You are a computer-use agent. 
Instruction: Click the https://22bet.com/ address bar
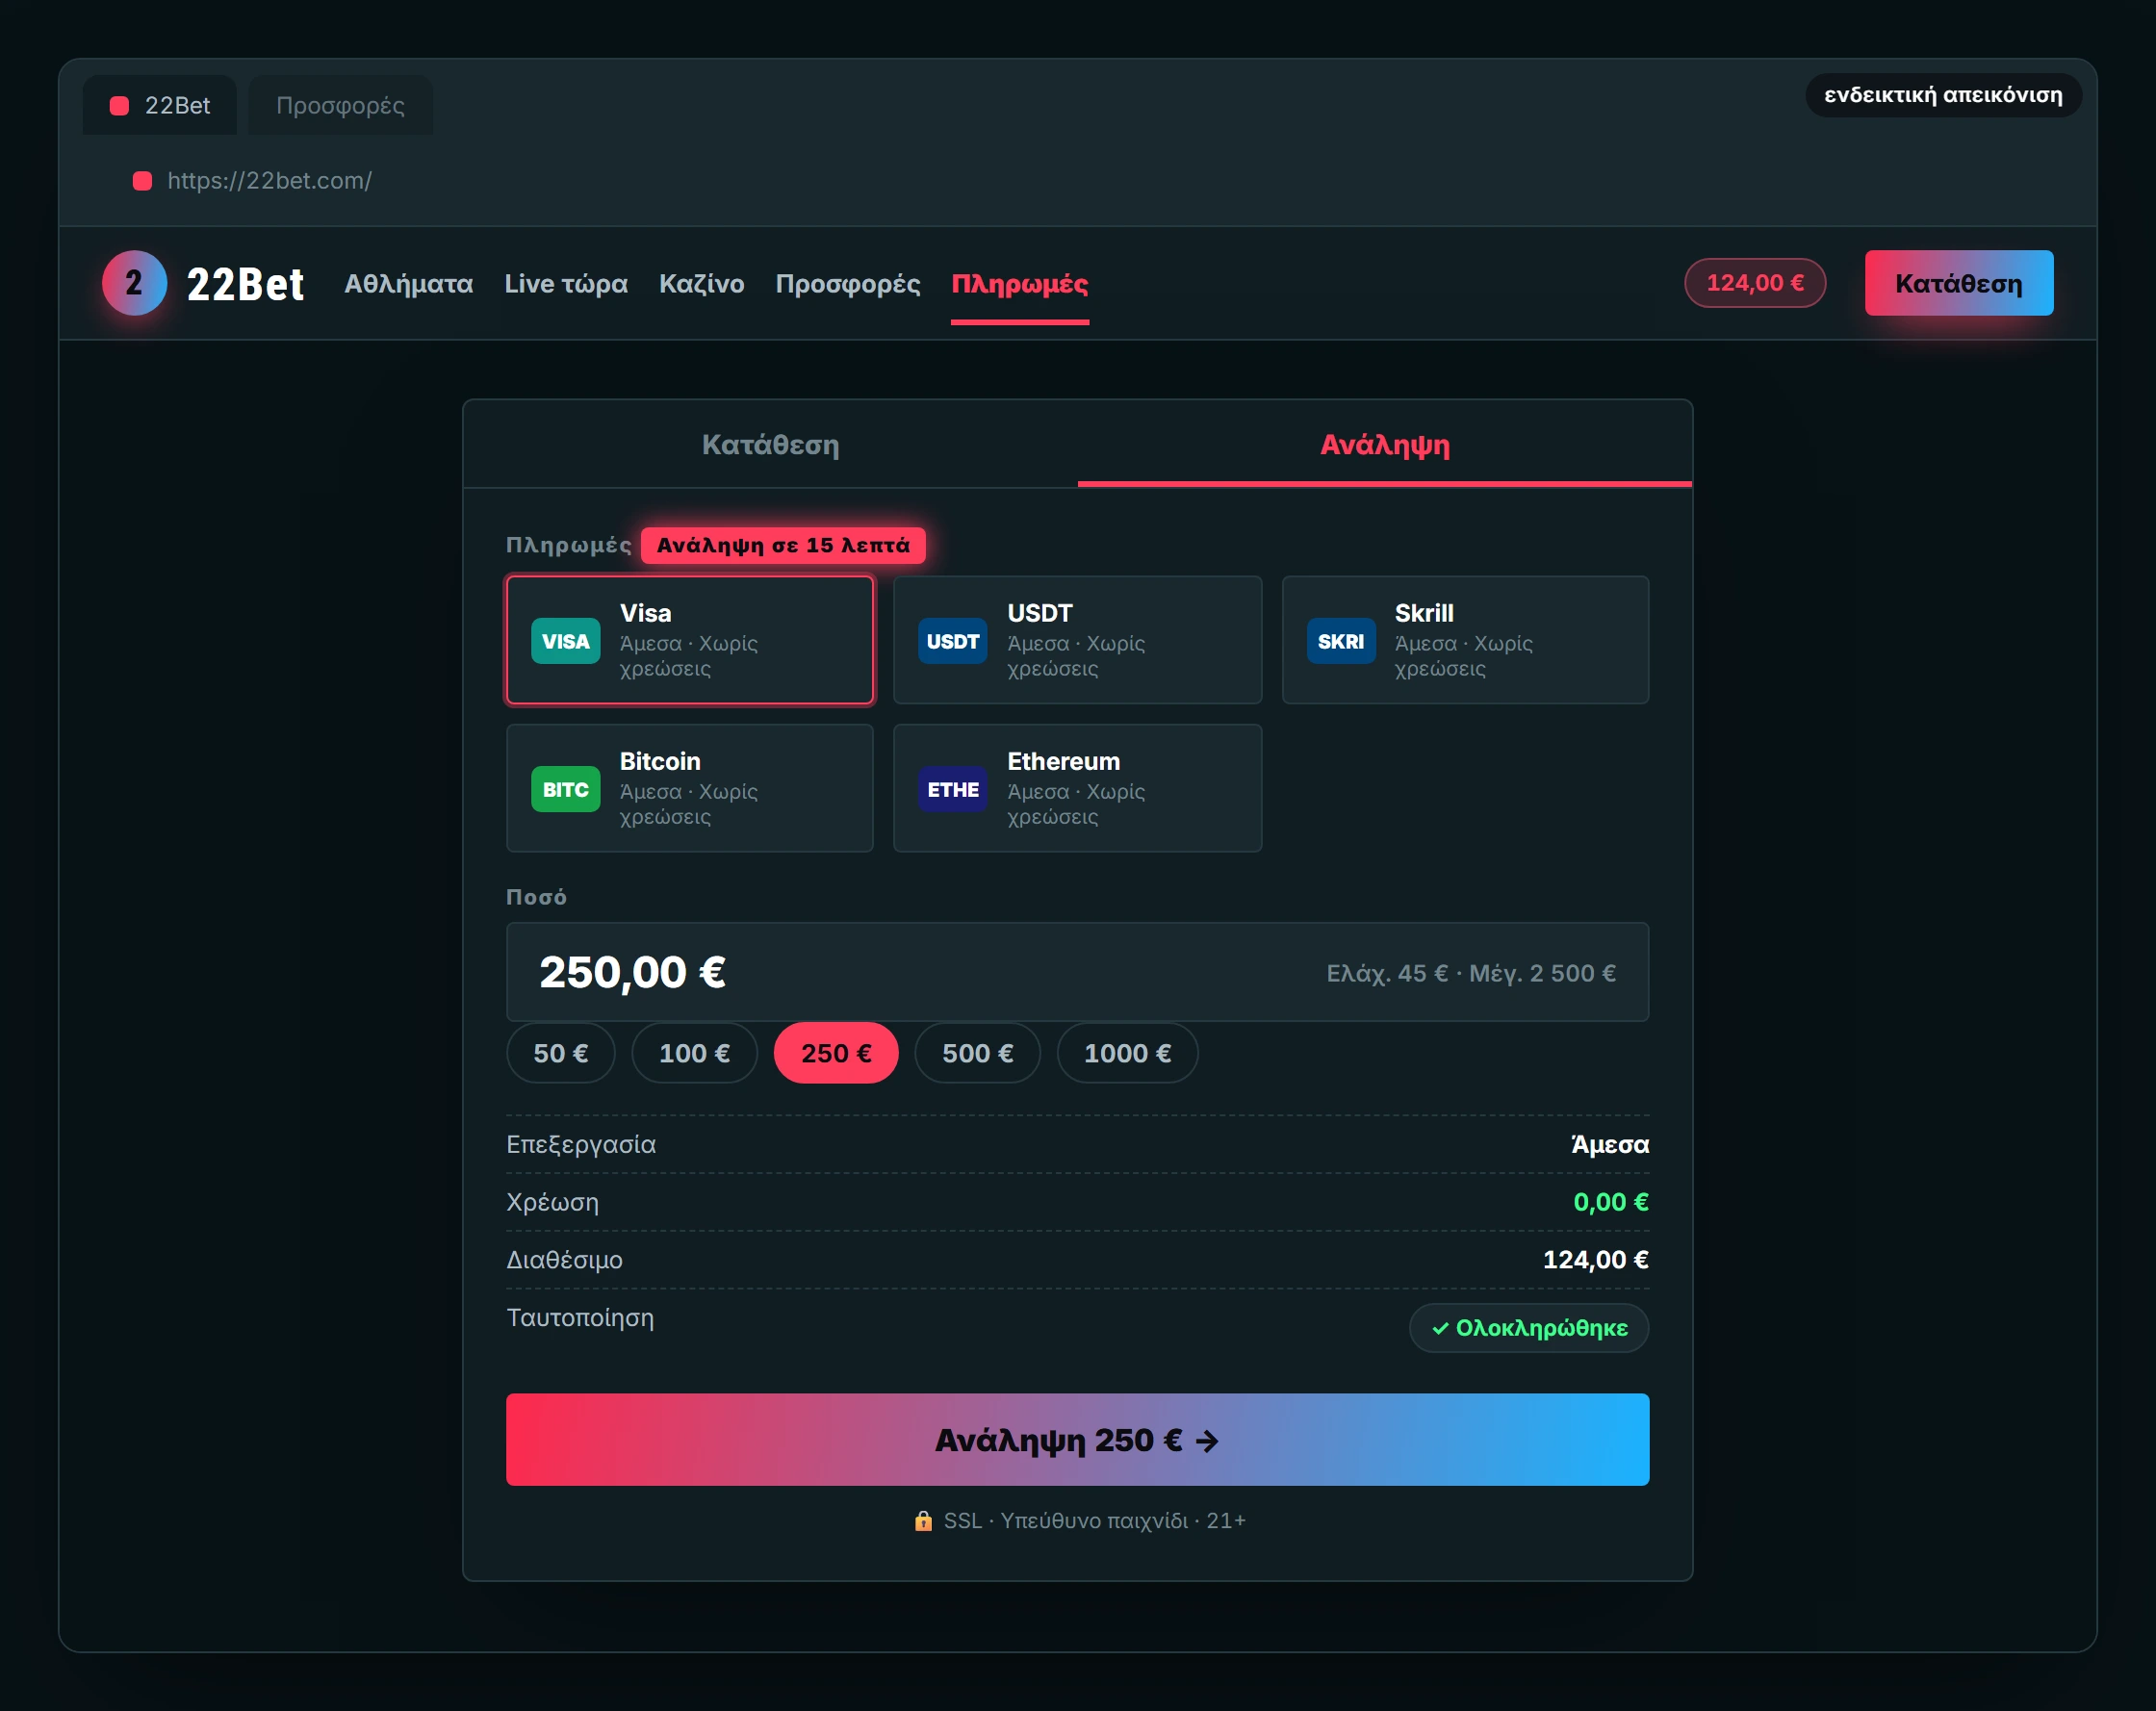pyautogui.click(x=269, y=181)
